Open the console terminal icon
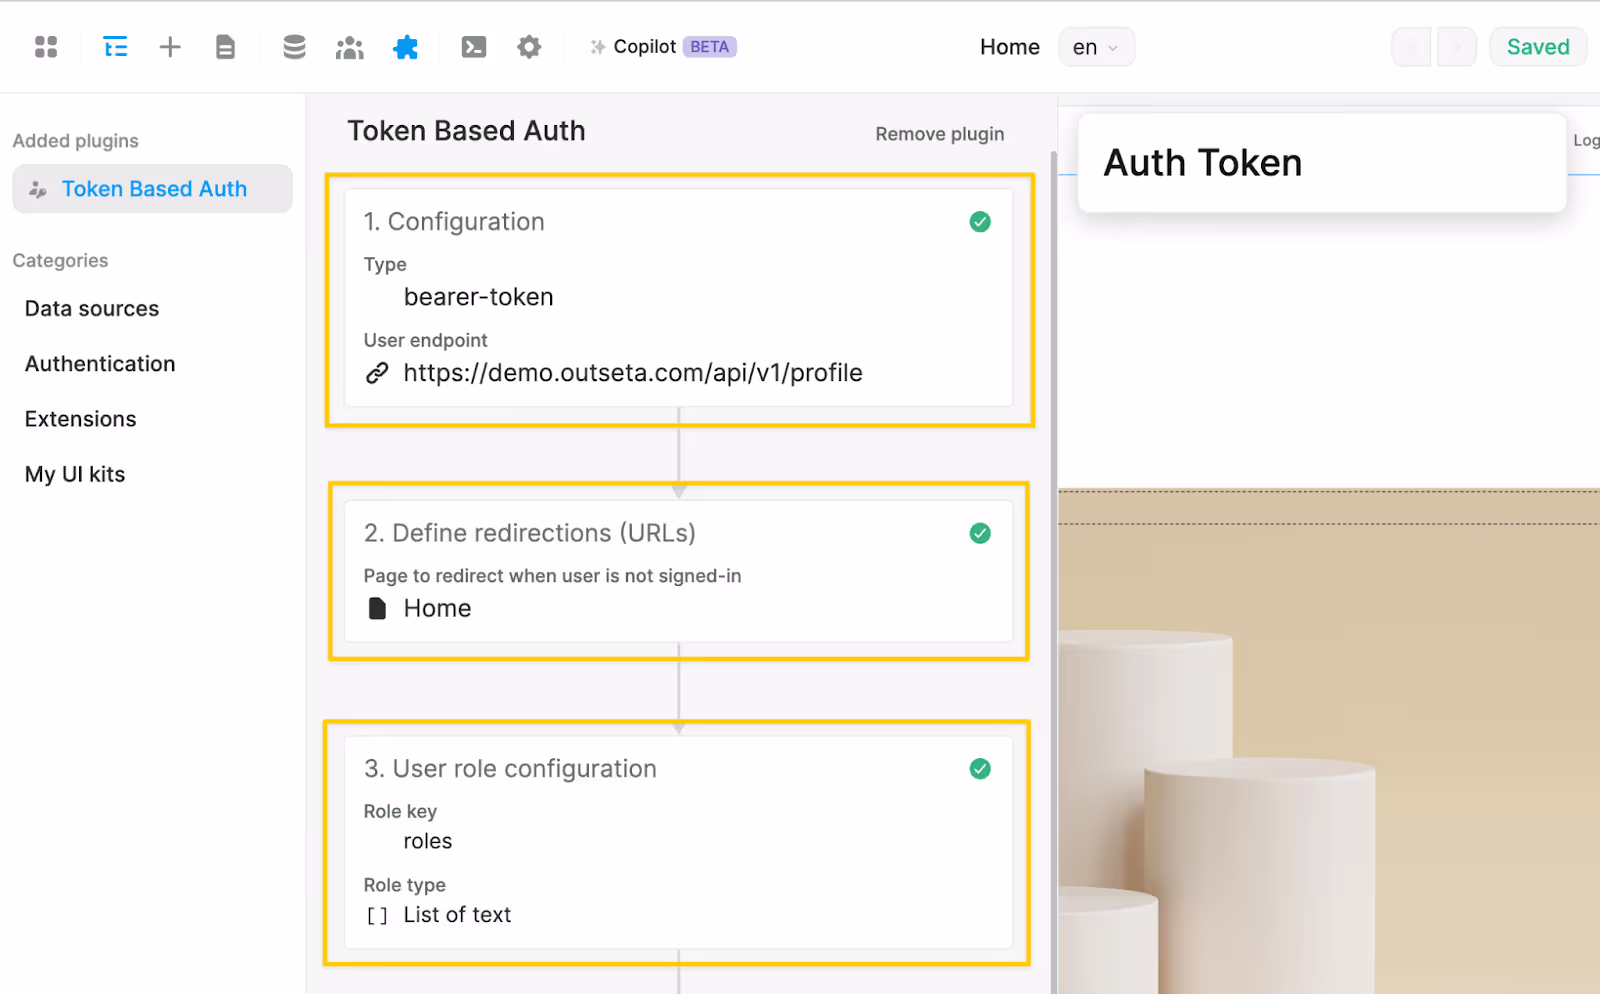The image size is (1600, 994). click(x=474, y=47)
